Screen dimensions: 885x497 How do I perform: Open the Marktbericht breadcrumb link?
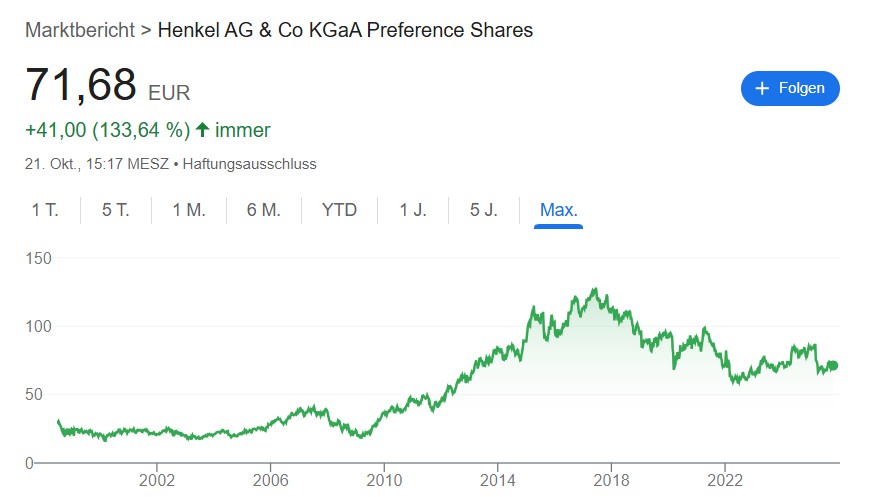tap(80, 30)
